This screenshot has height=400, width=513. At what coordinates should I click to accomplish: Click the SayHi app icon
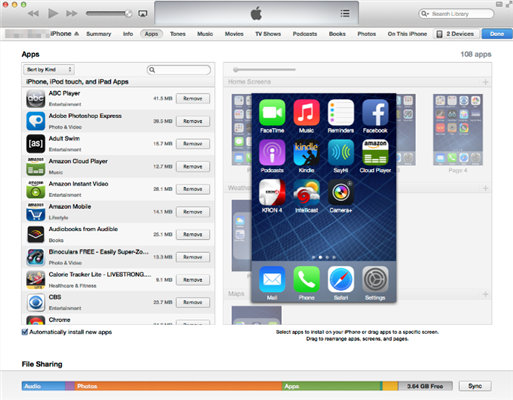coord(341,152)
